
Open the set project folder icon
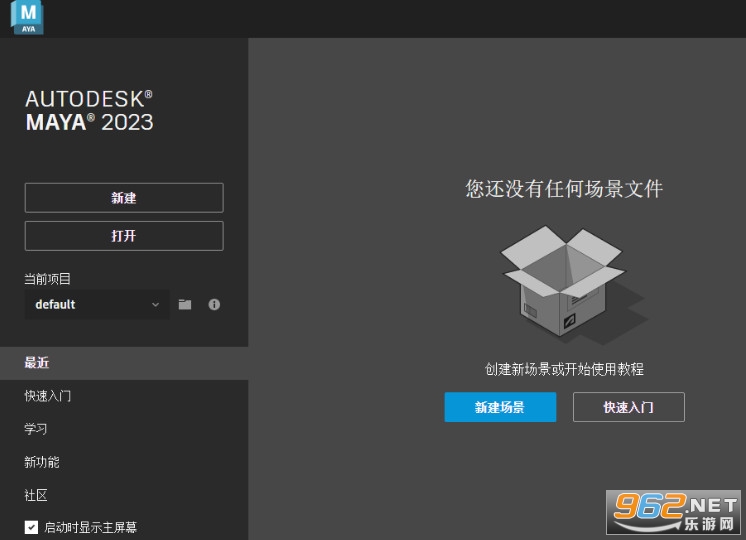[185, 304]
